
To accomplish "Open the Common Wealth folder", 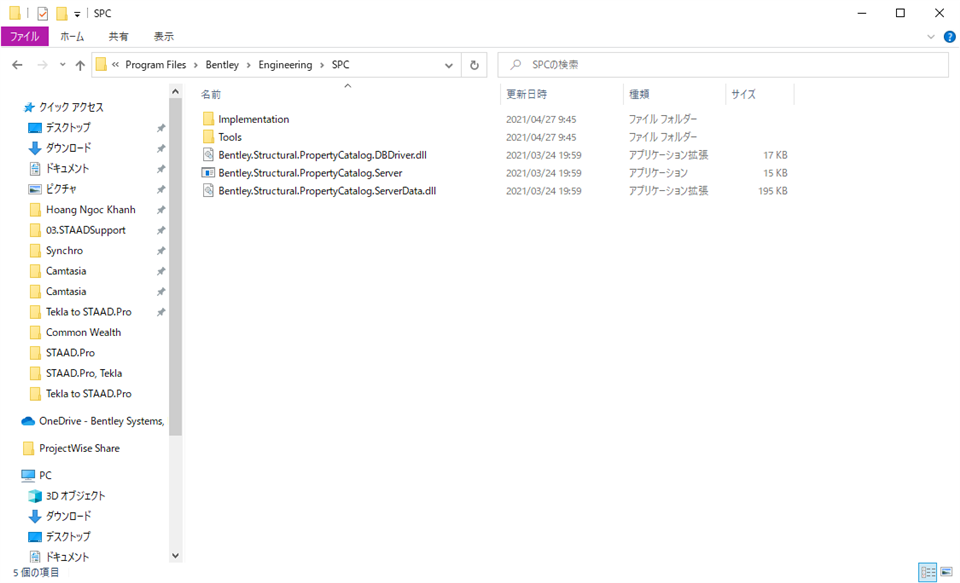I will click(x=83, y=332).
